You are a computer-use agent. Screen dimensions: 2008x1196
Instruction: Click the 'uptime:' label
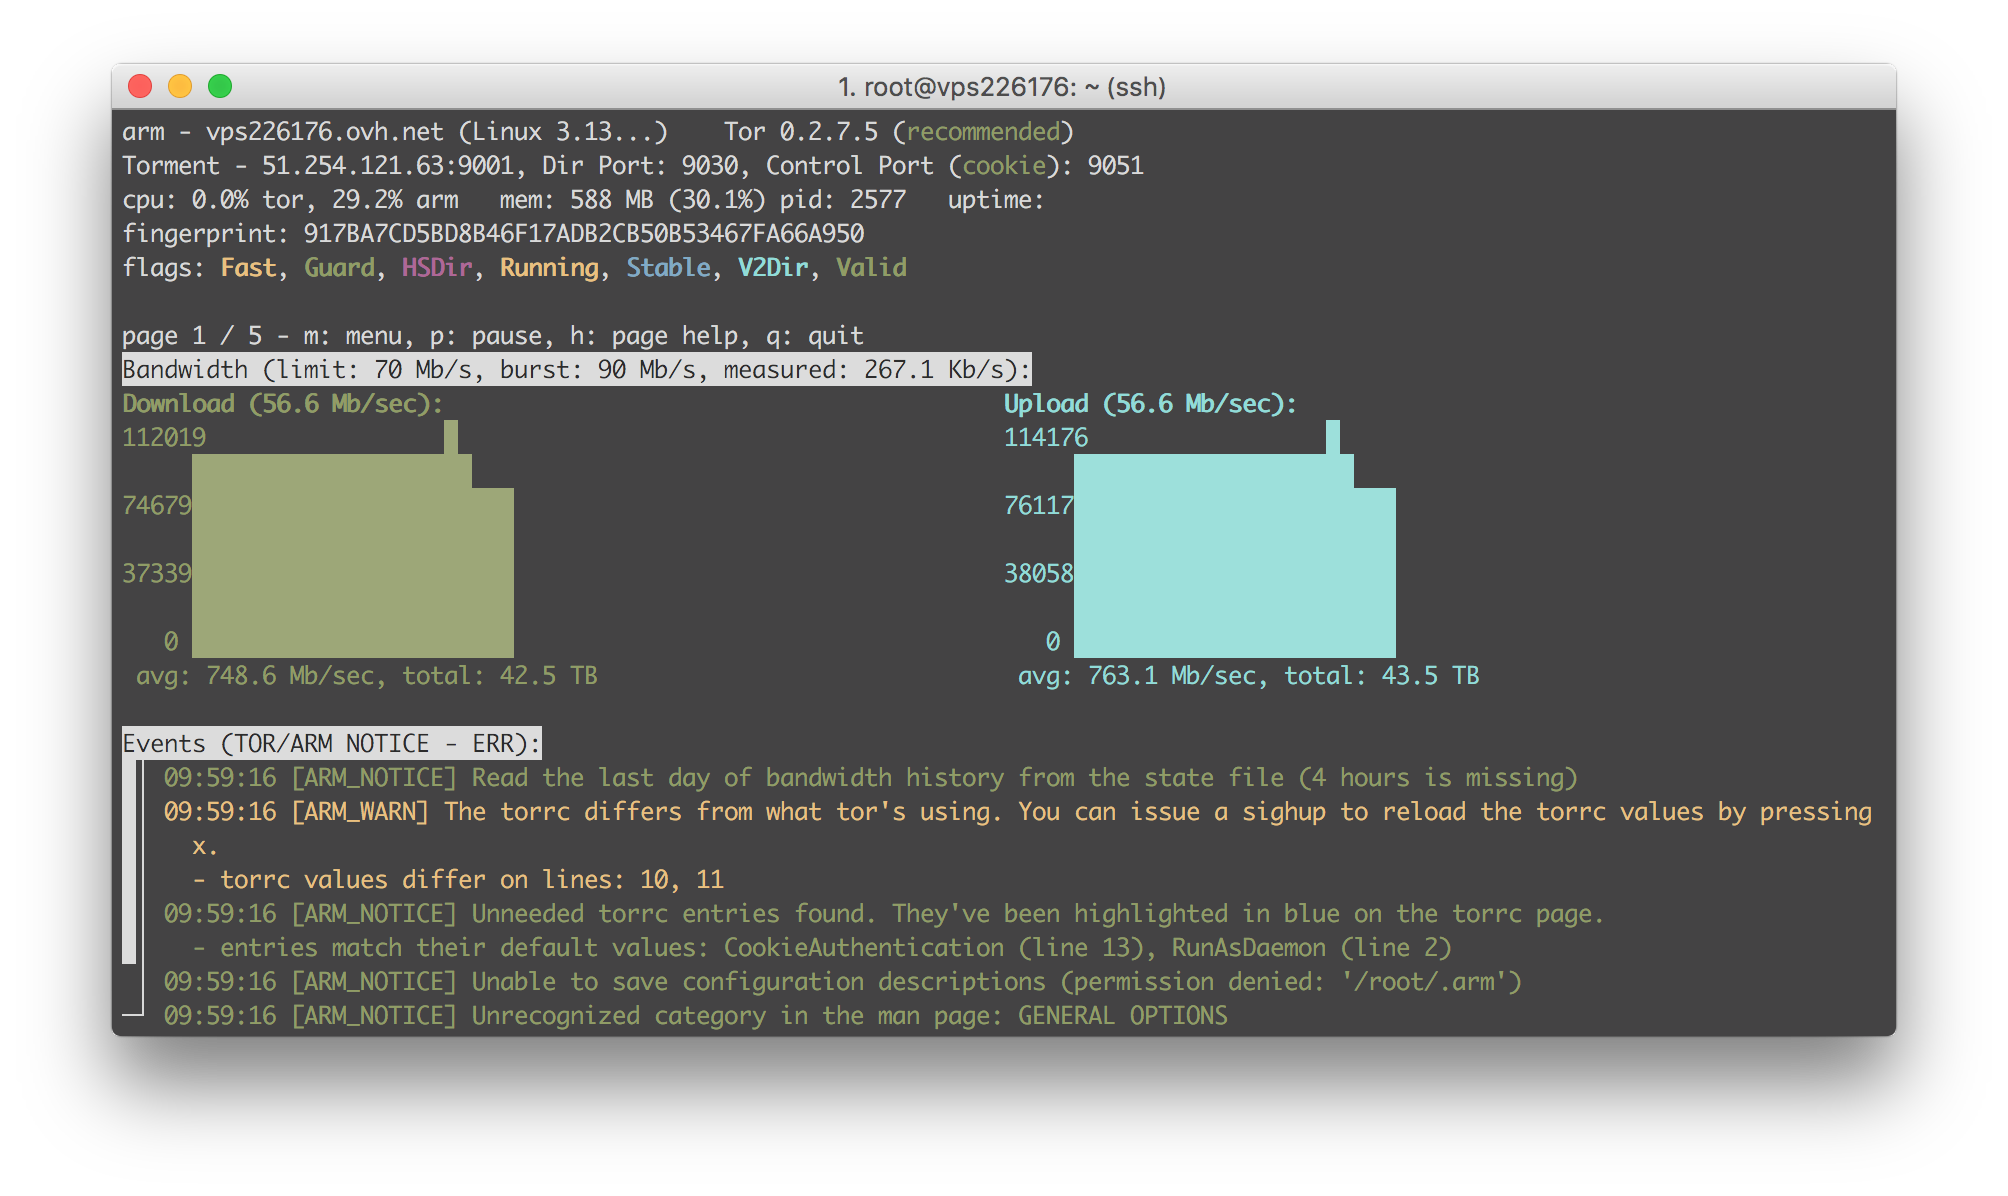coord(996,200)
